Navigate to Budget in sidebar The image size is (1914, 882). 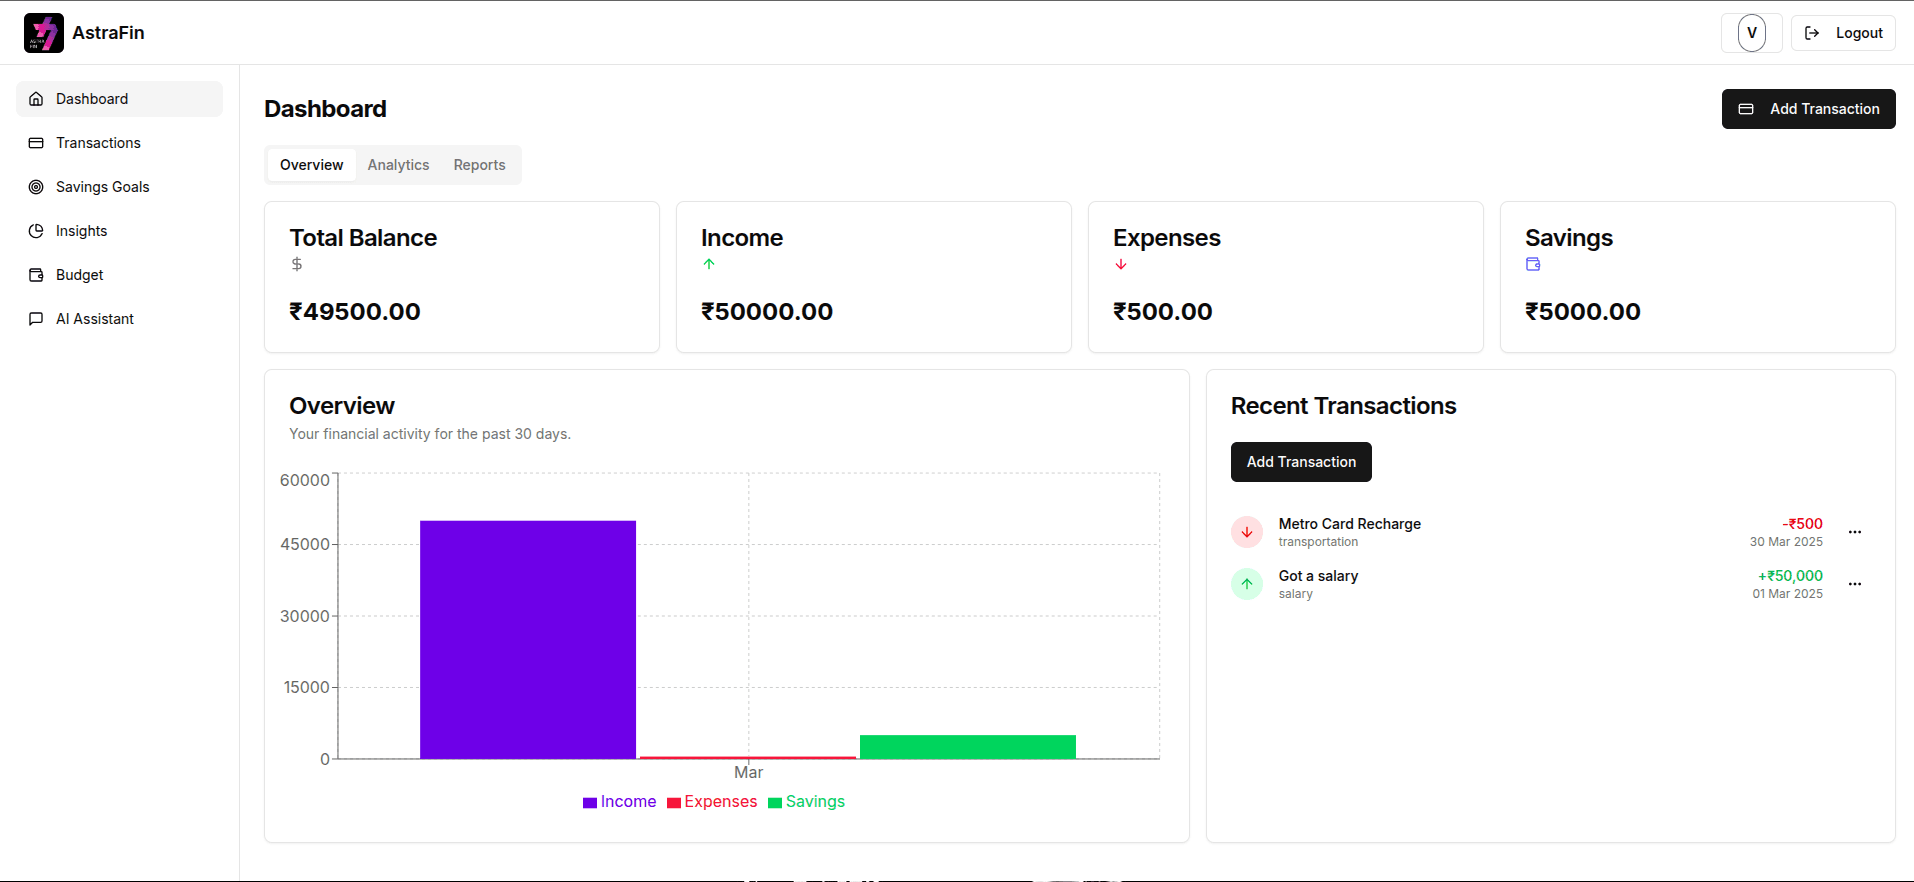coord(79,275)
